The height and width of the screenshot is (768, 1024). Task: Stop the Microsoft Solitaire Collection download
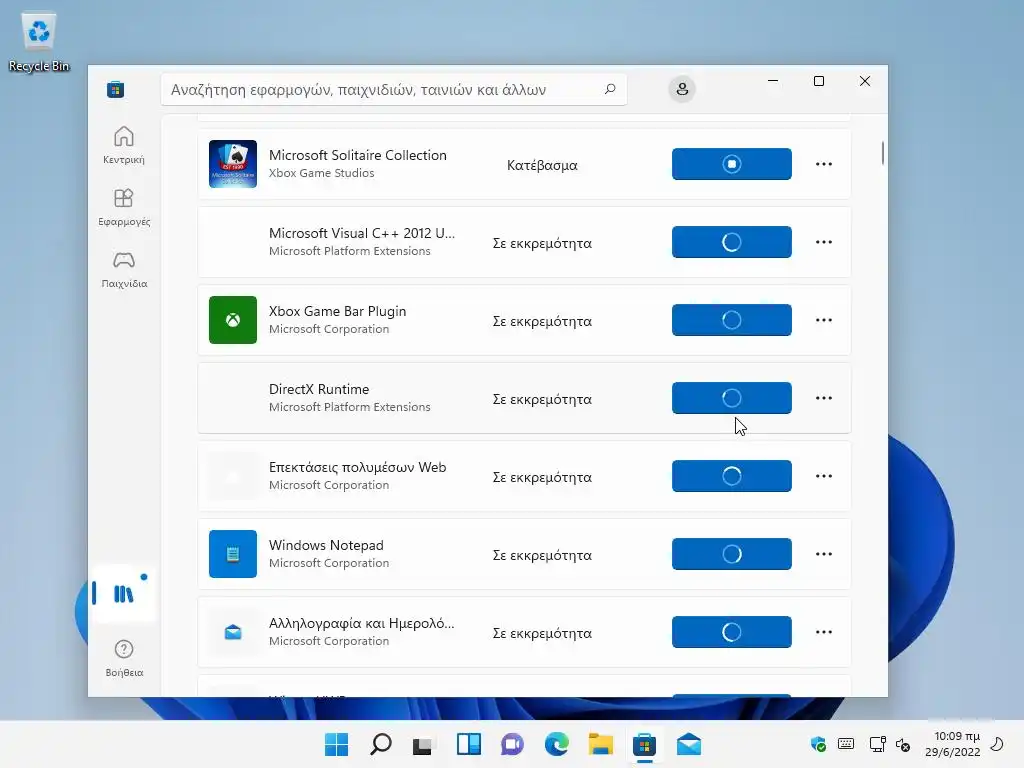tap(731, 164)
